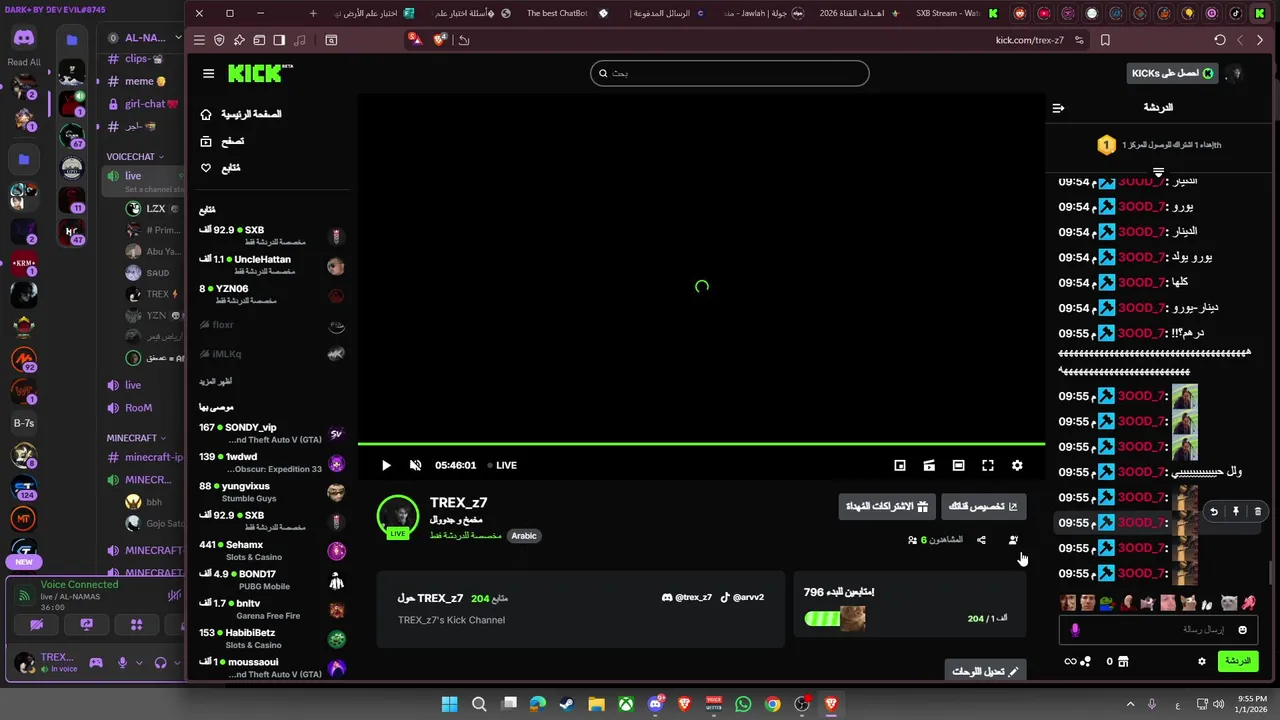Reply to the highlighted chat message
Screen dimensions: 1280x720
click(x=1214, y=511)
